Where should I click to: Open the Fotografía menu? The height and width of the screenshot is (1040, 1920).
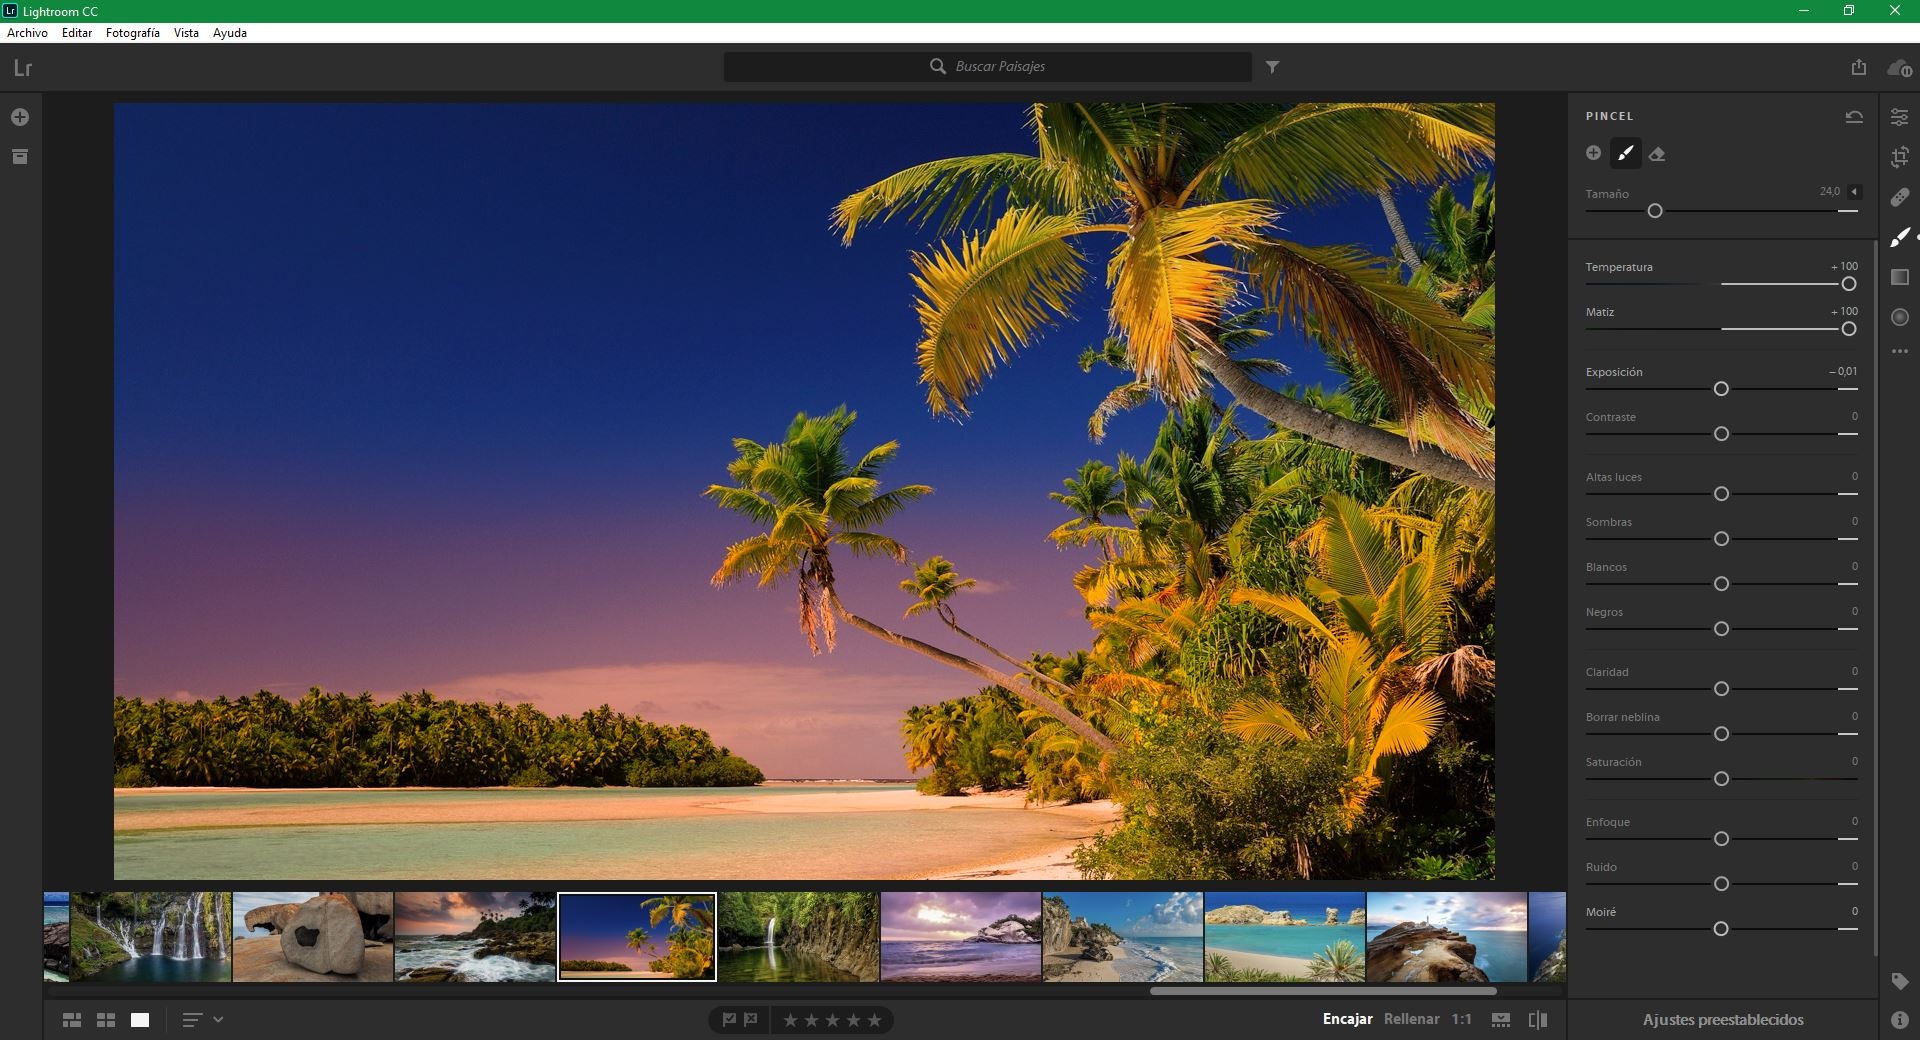point(133,33)
